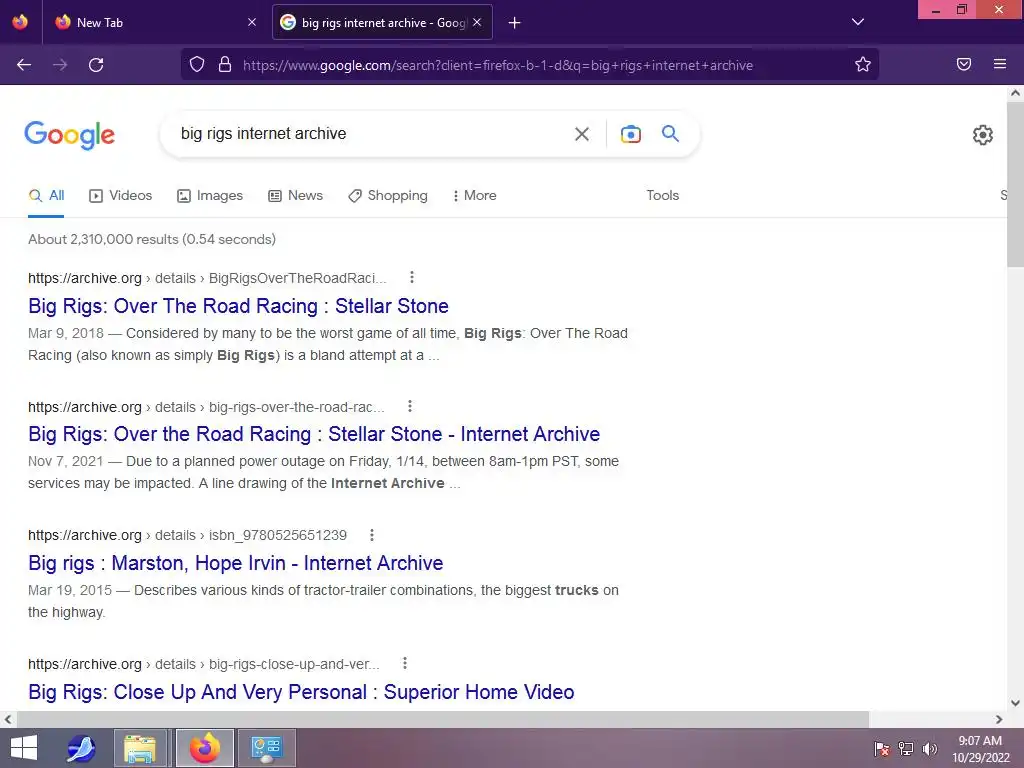Open 'Big Rigs: Close Up And Very Personal' result

[x=301, y=692]
